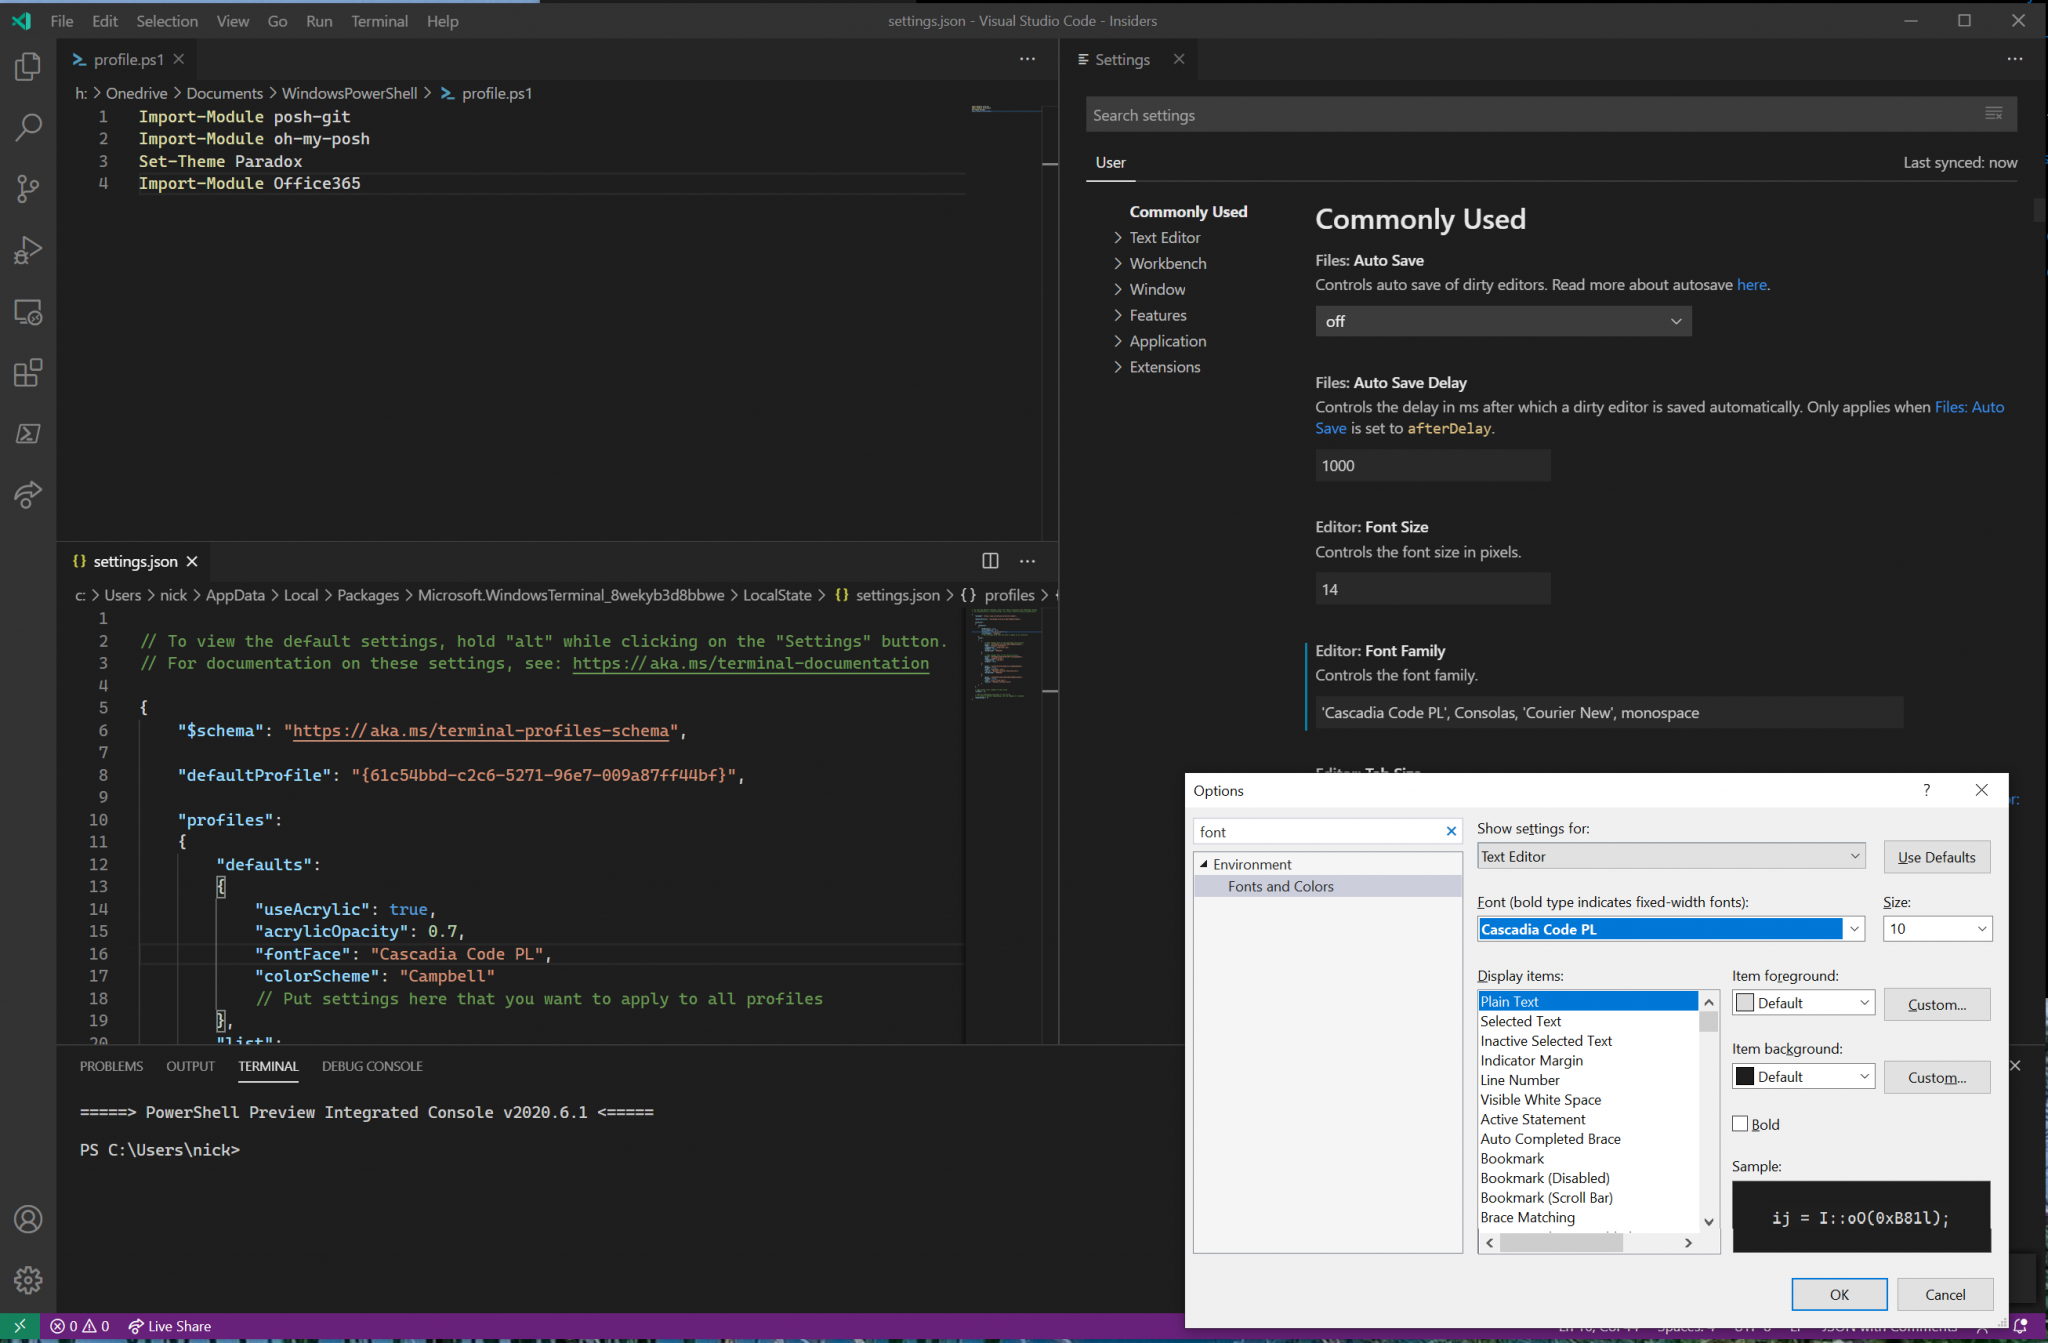Open the Extensions view
Viewport: 2048px width, 1343px height.
click(27, 372)
